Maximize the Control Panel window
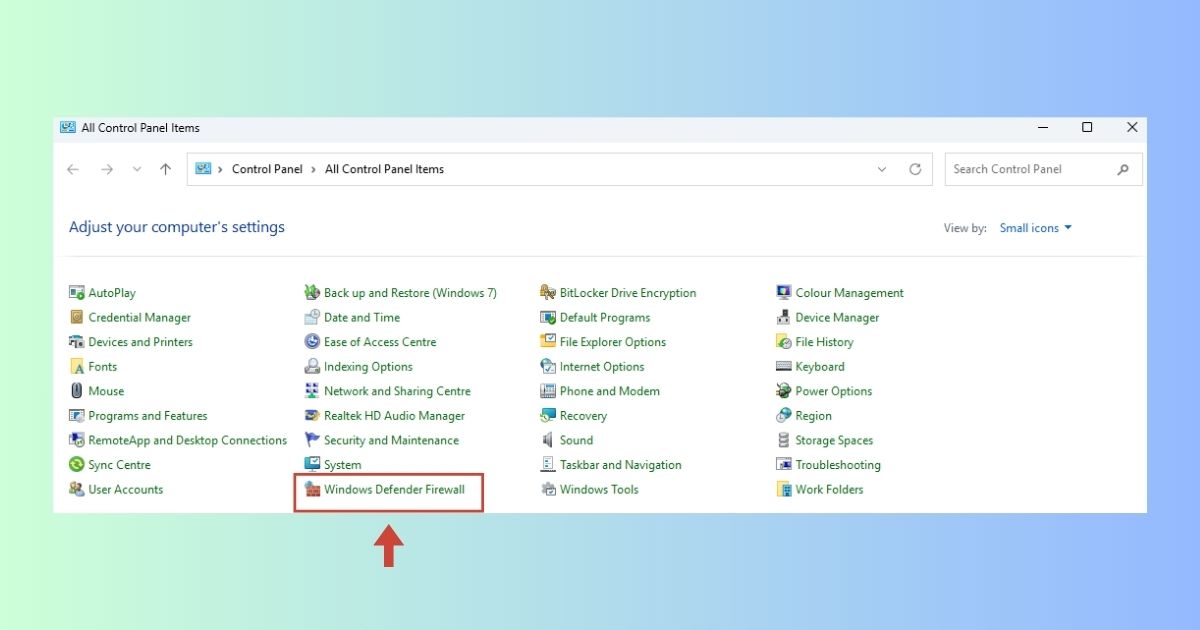Screen dimensions: 1200x630 [x=1087, y=127]
